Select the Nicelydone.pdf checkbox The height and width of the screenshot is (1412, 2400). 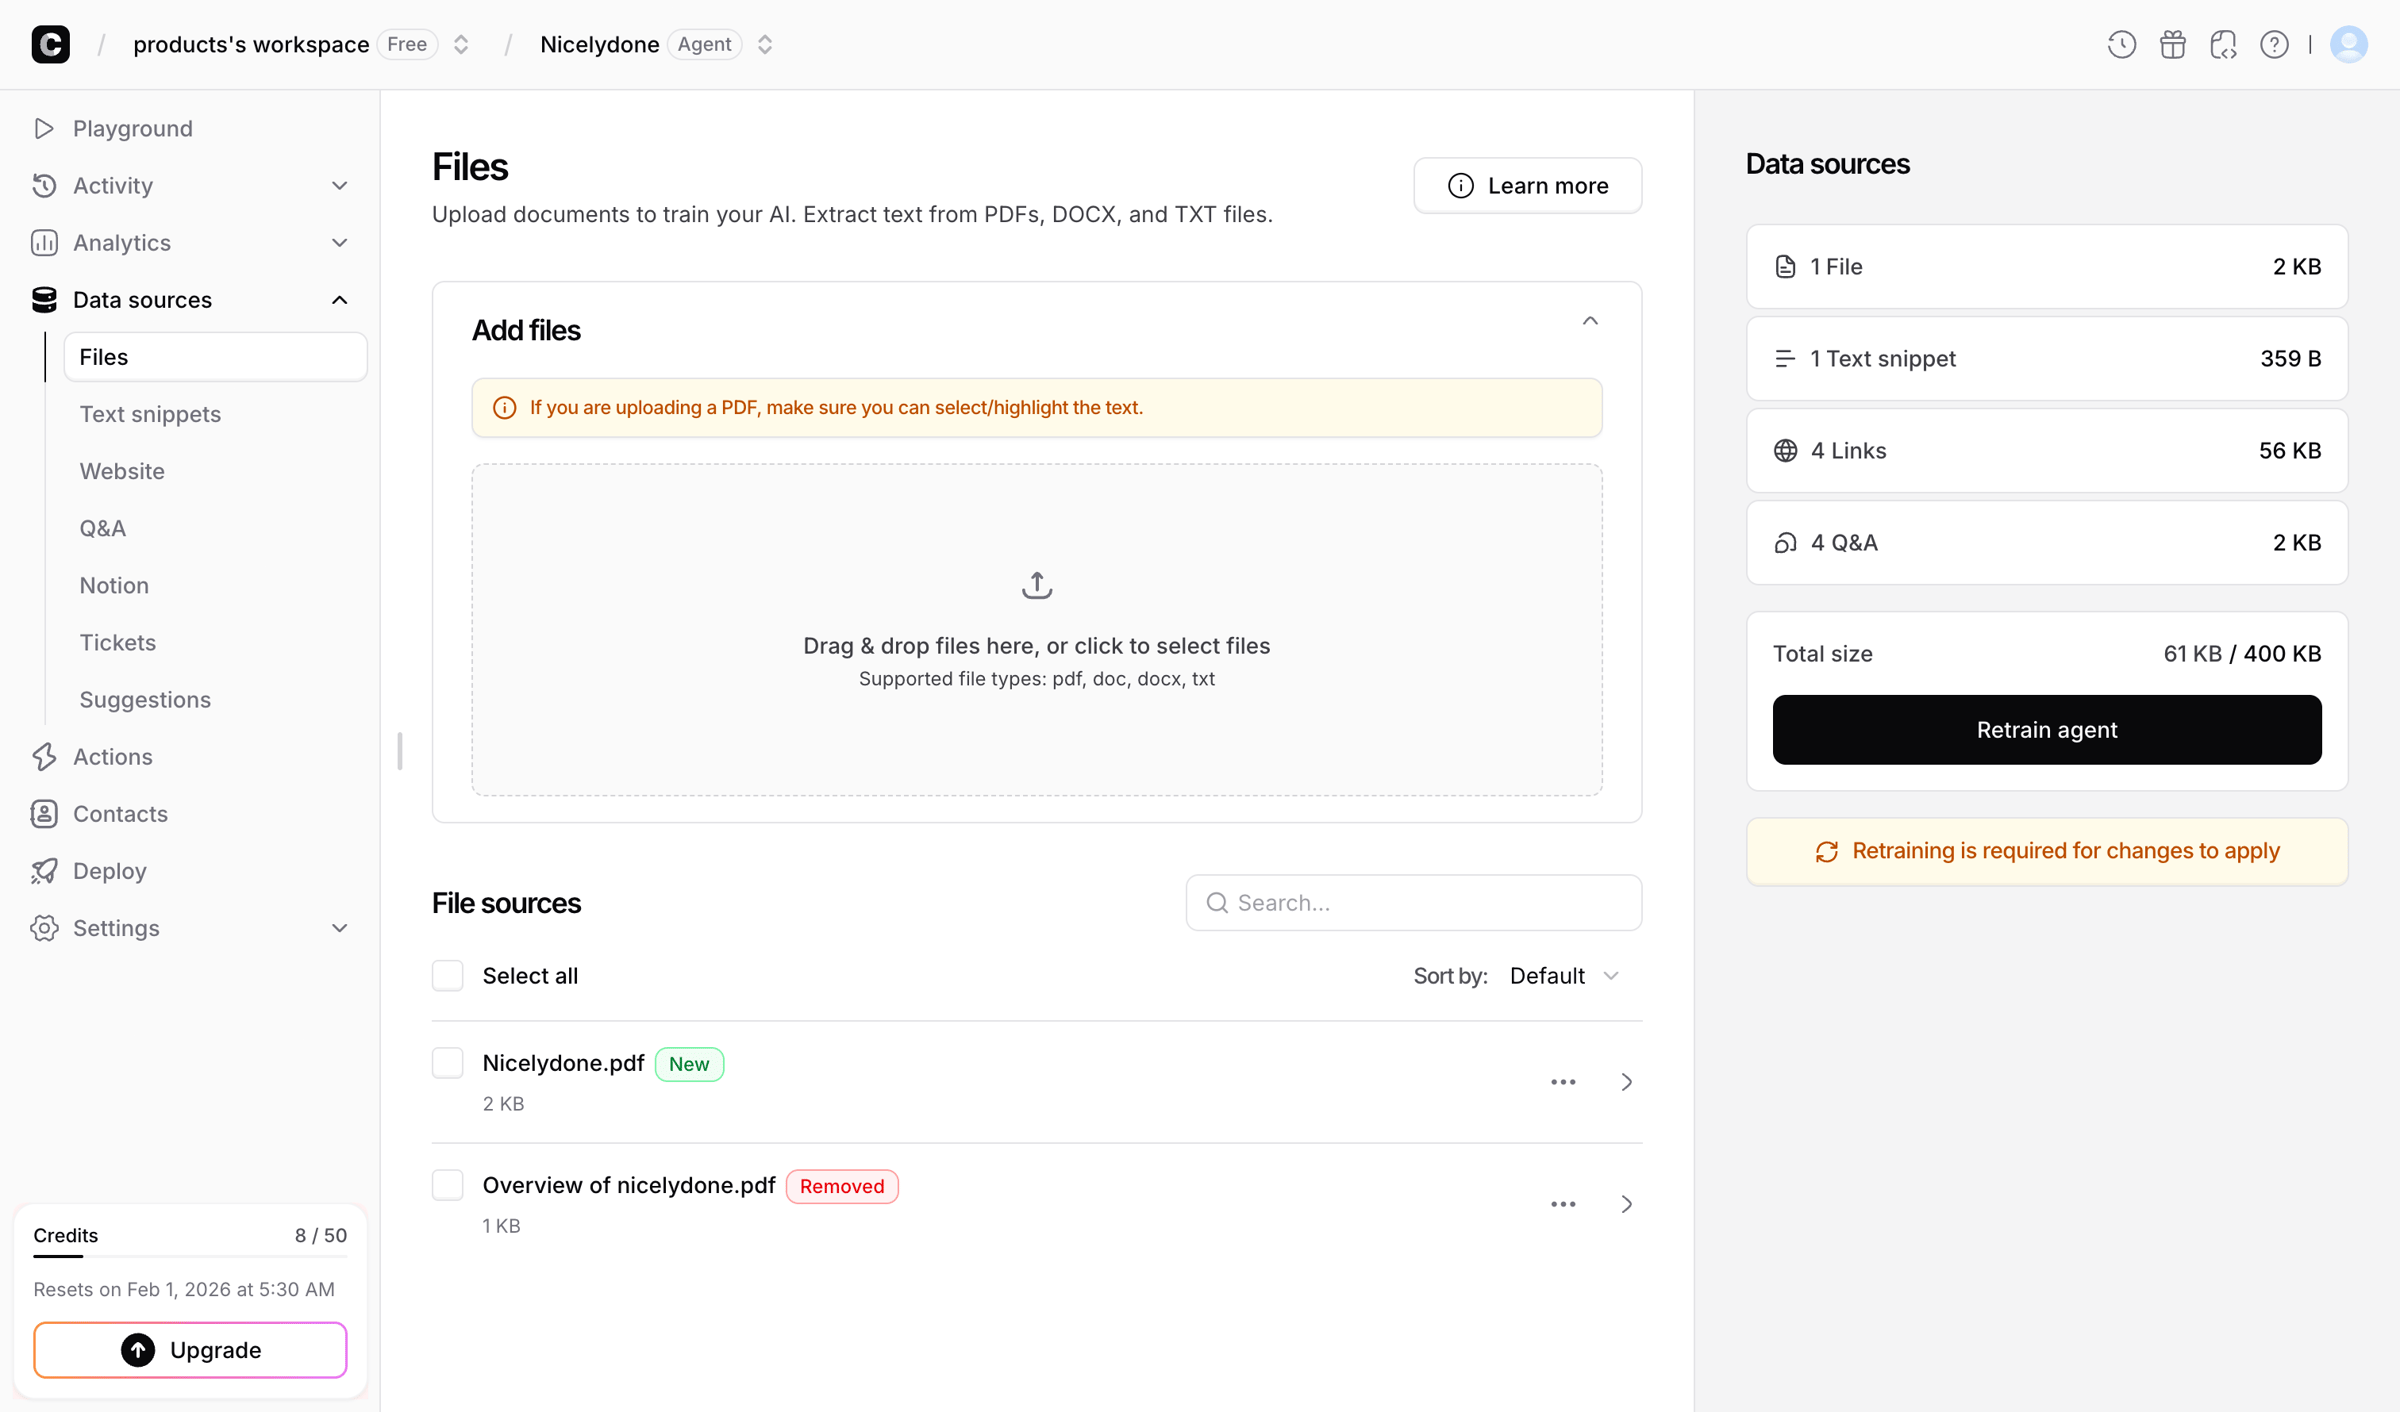click(447, 1062)
